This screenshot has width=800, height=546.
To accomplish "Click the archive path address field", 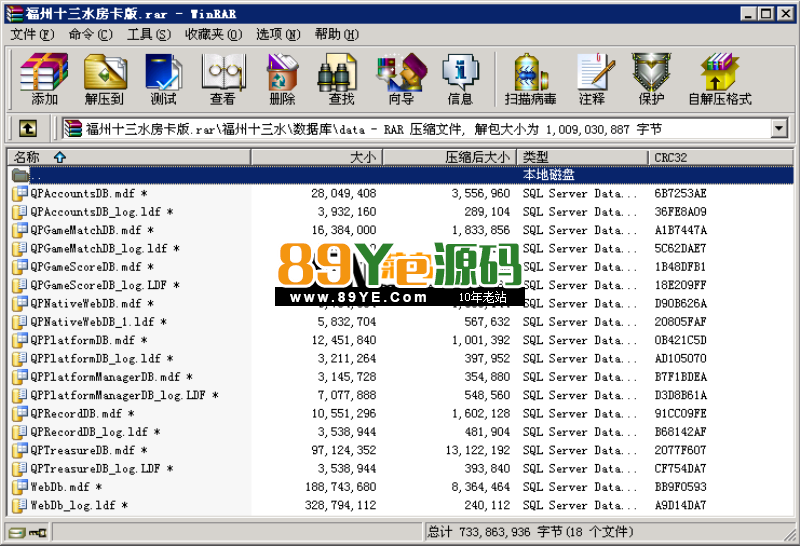I will click(x=416, y=129).
